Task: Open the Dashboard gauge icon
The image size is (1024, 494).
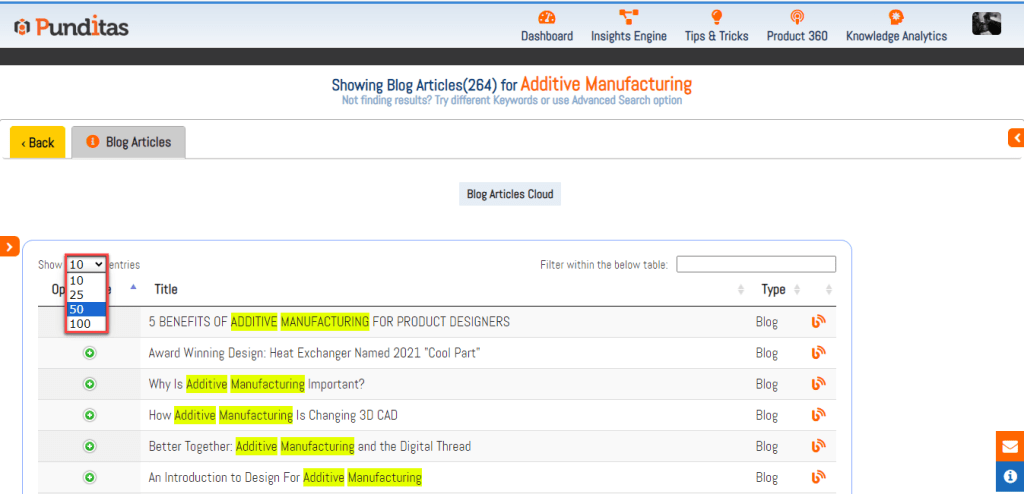Action: pos(546,17)
